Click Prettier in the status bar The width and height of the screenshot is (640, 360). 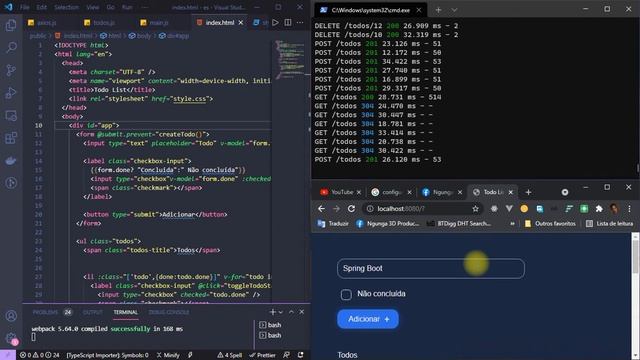coord(262,355)
